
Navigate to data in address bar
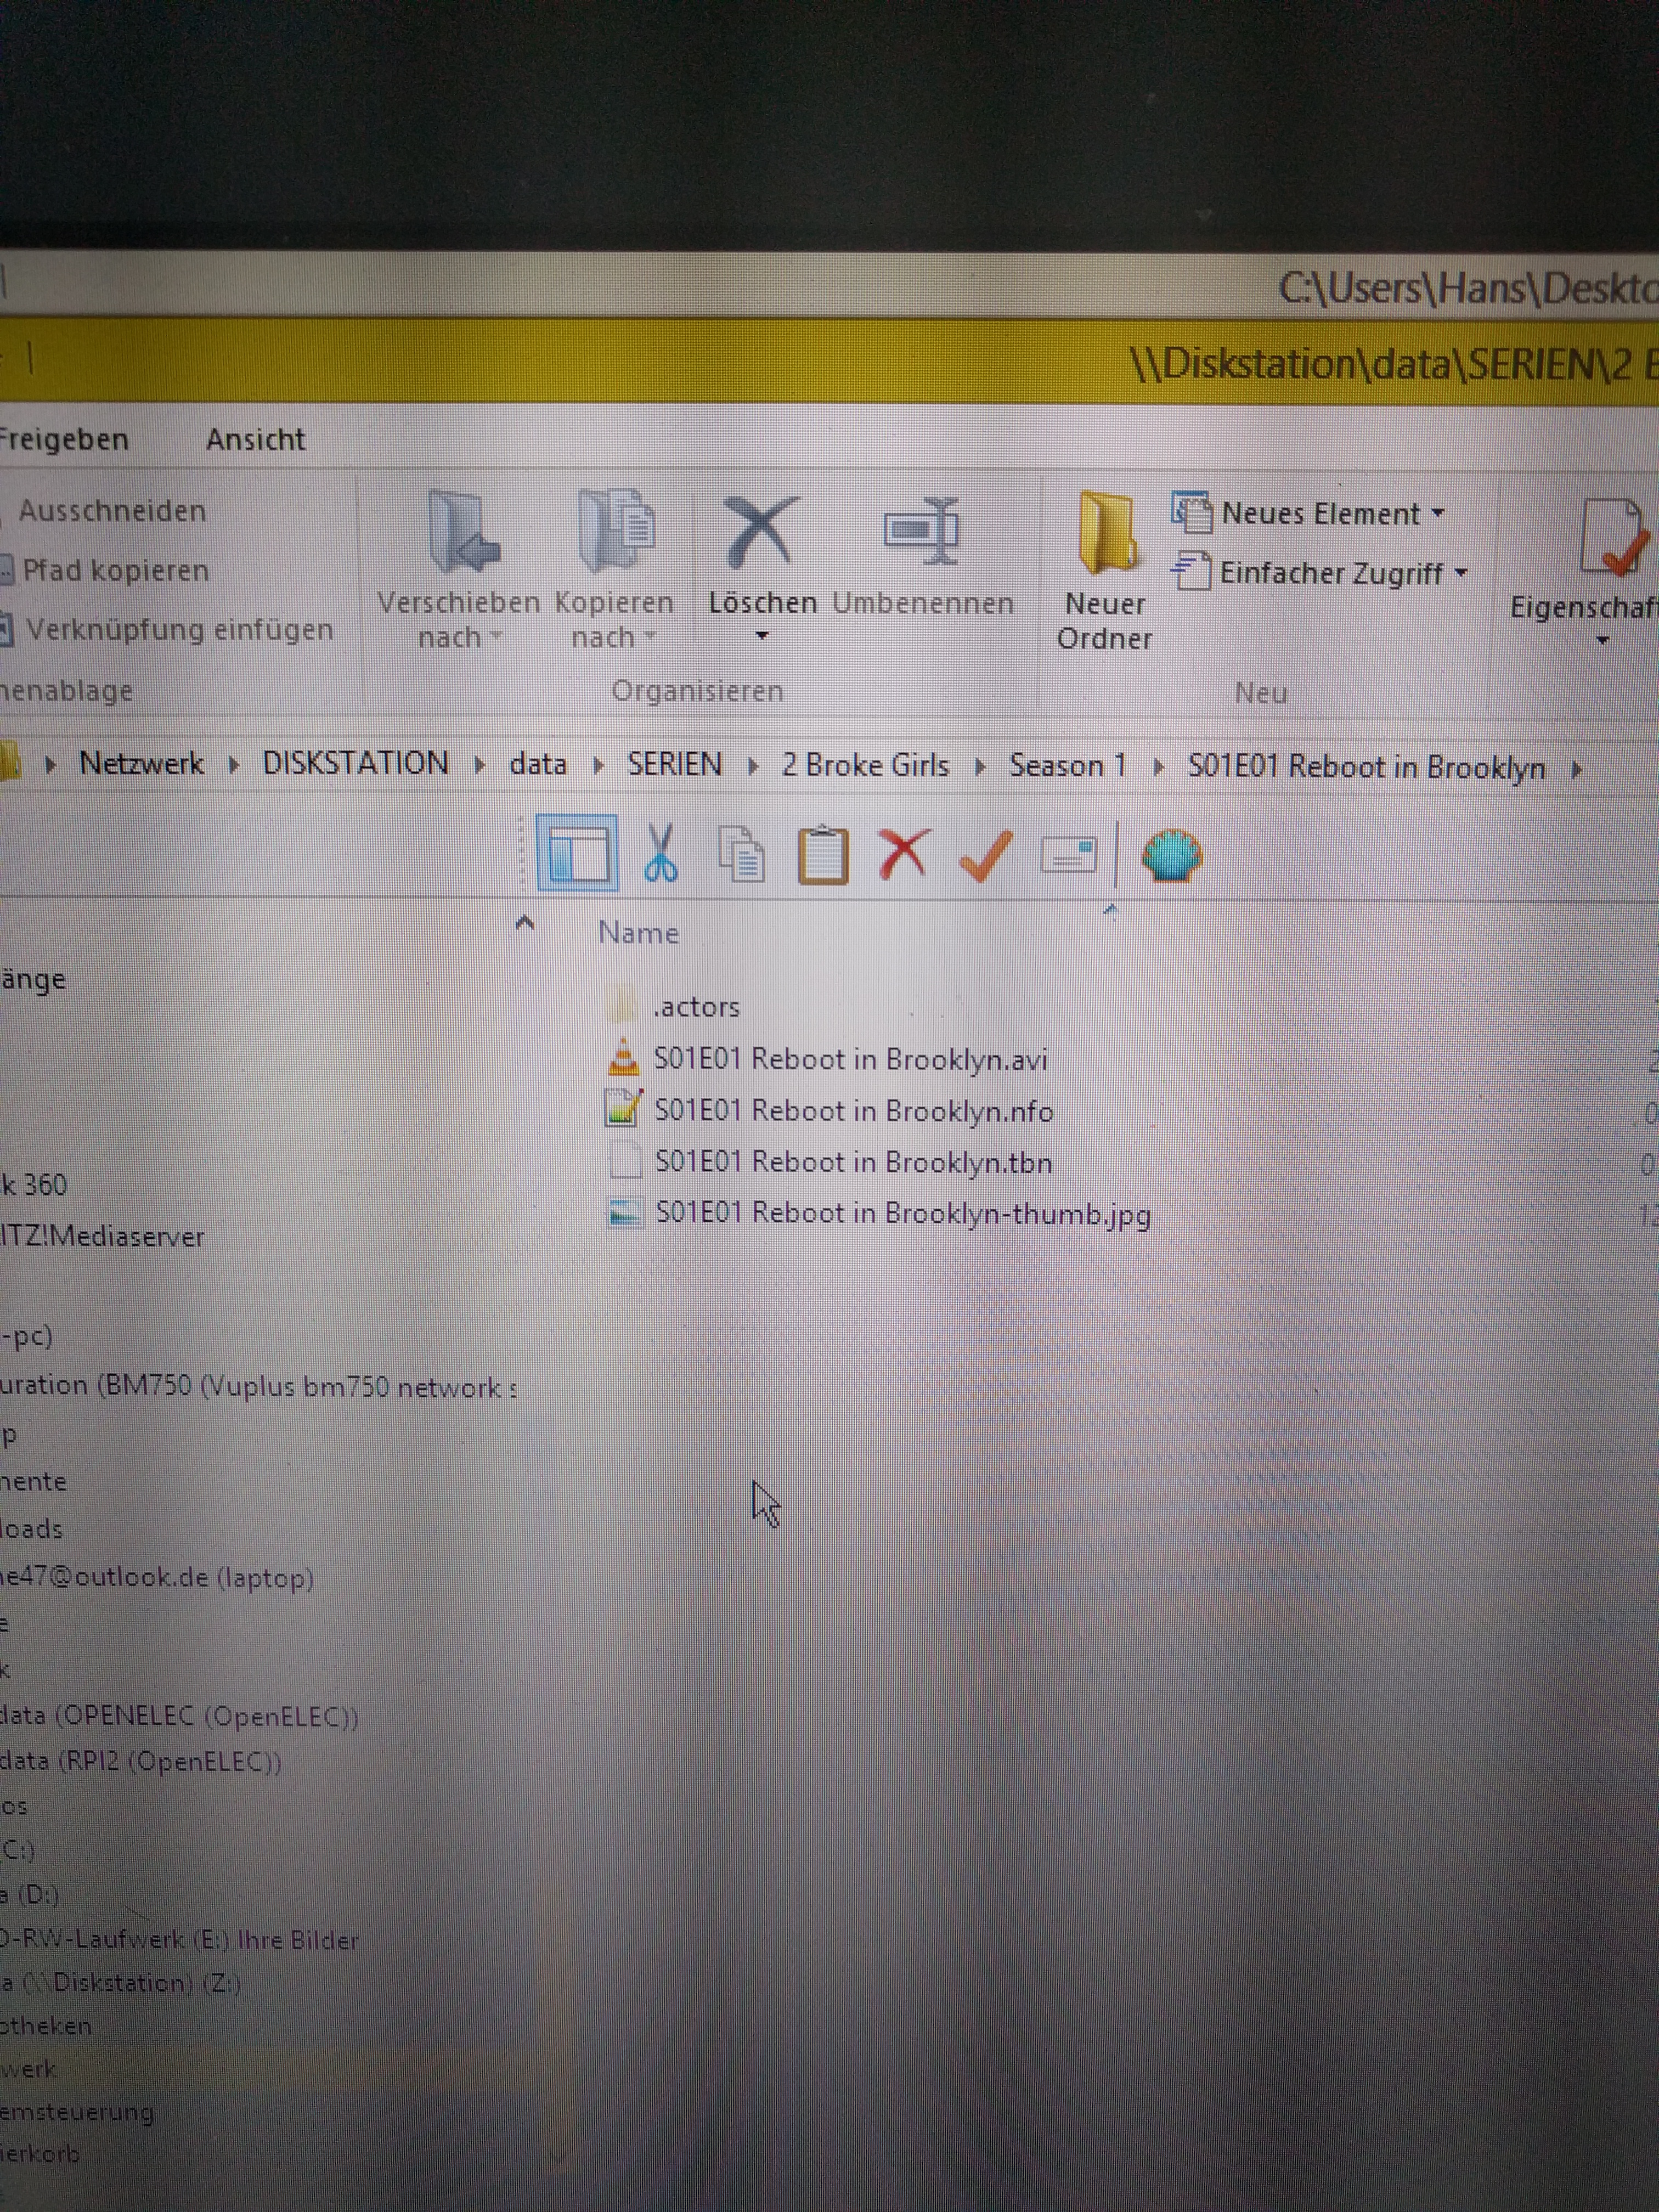(538, 764)
